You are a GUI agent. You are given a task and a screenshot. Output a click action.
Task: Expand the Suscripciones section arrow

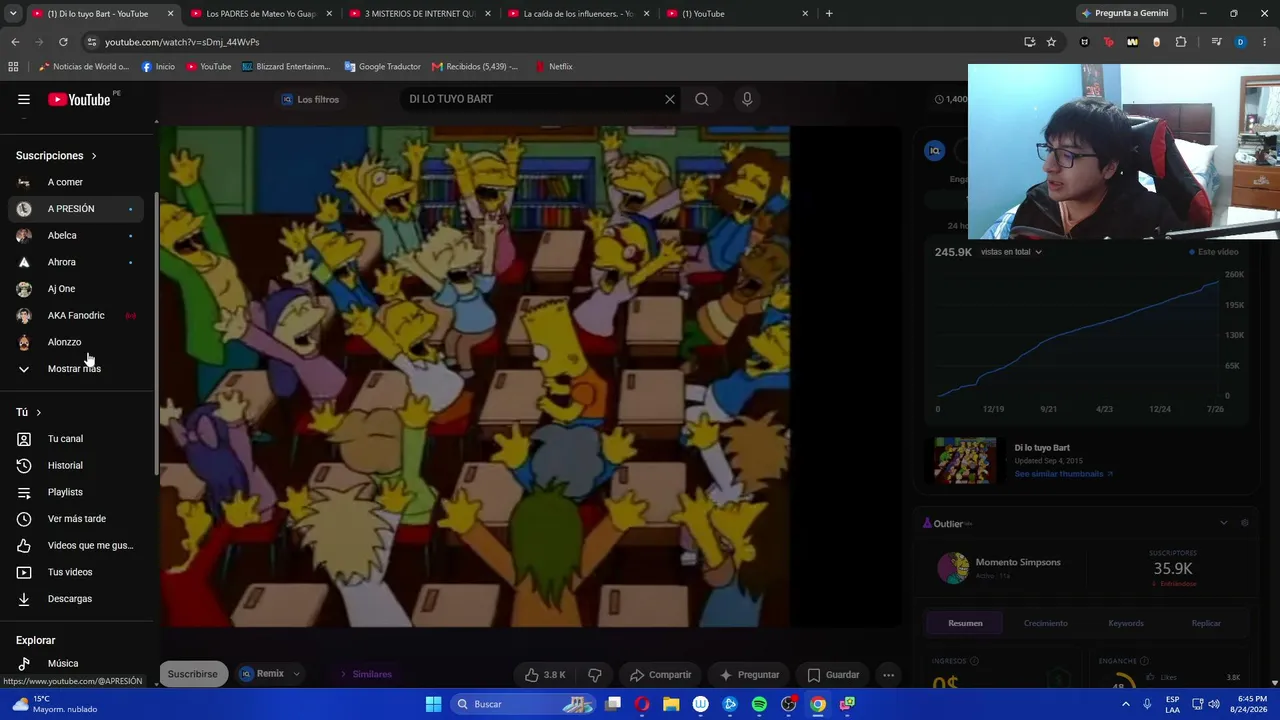94,156
